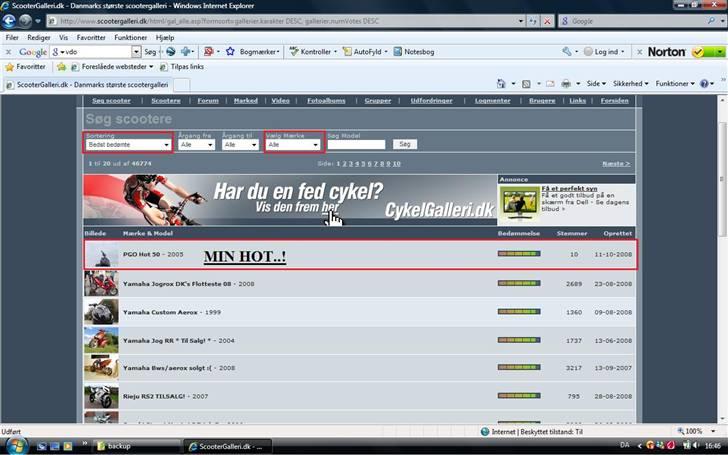Click the Norton green checkmark status icon

click(698, 52)
